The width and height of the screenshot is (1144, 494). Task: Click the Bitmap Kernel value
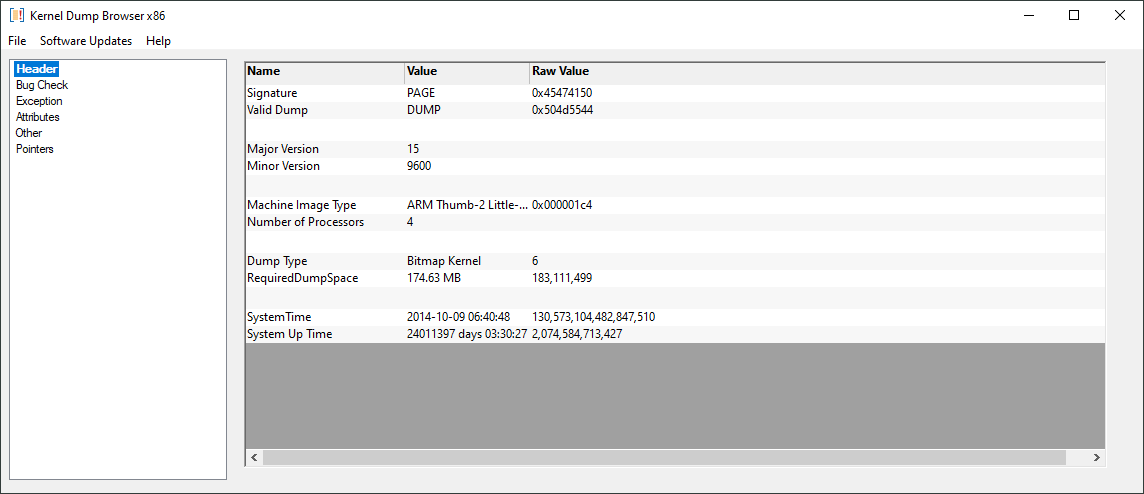click(444, 260)
